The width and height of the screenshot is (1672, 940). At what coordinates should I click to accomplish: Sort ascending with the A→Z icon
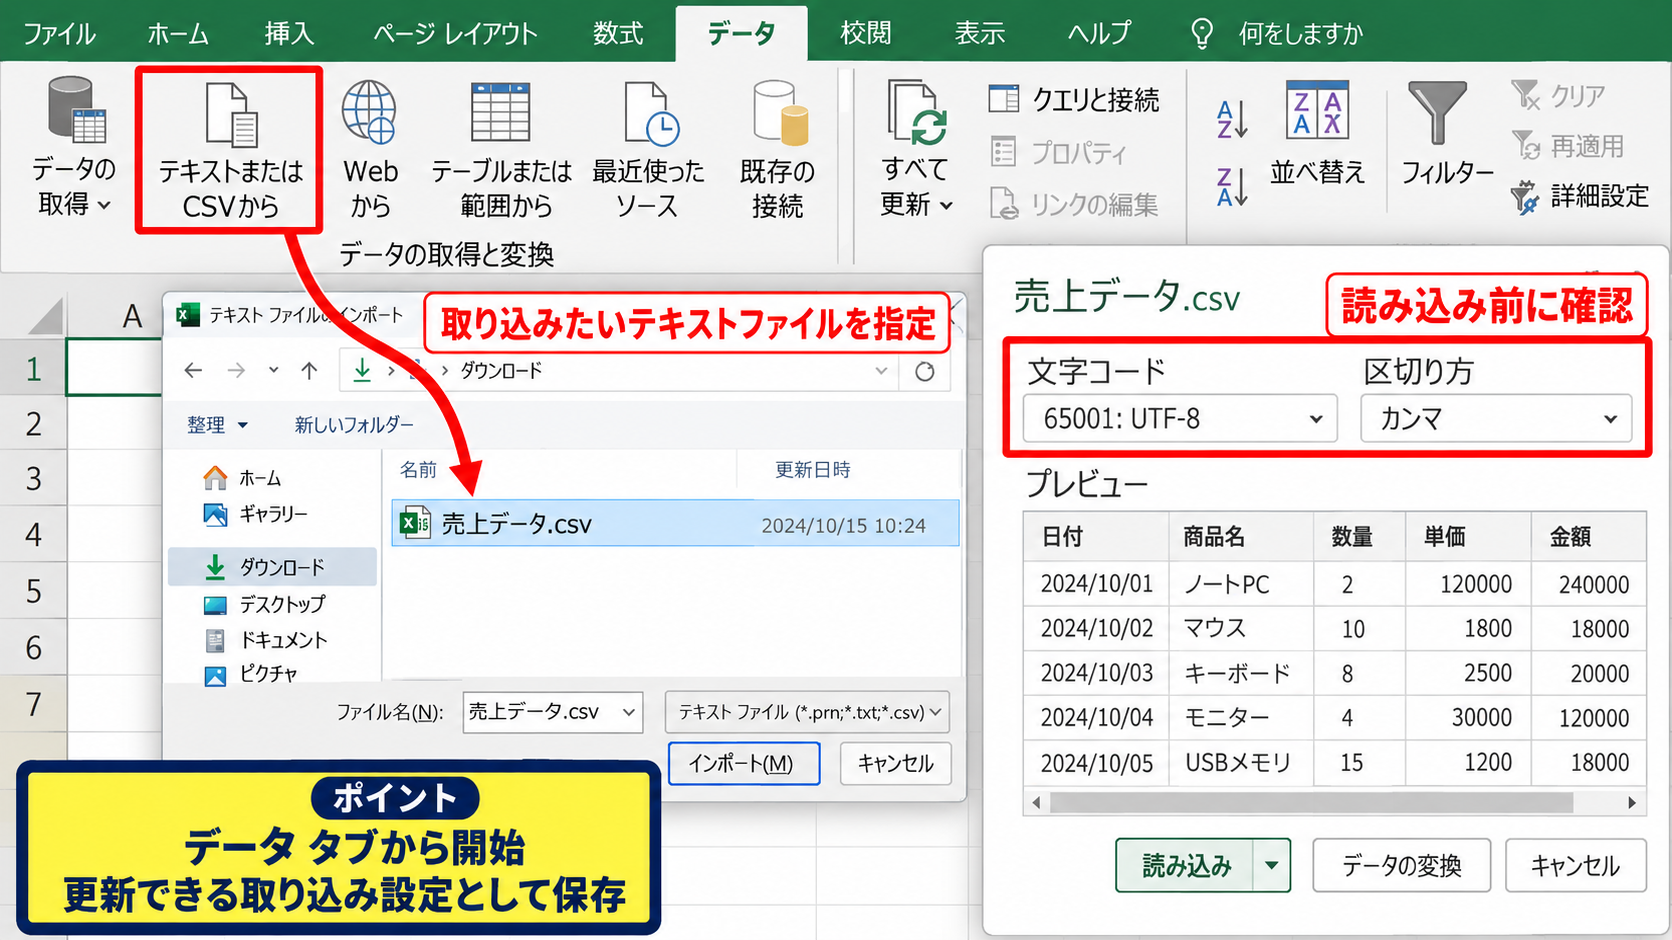coord(1232,119)
